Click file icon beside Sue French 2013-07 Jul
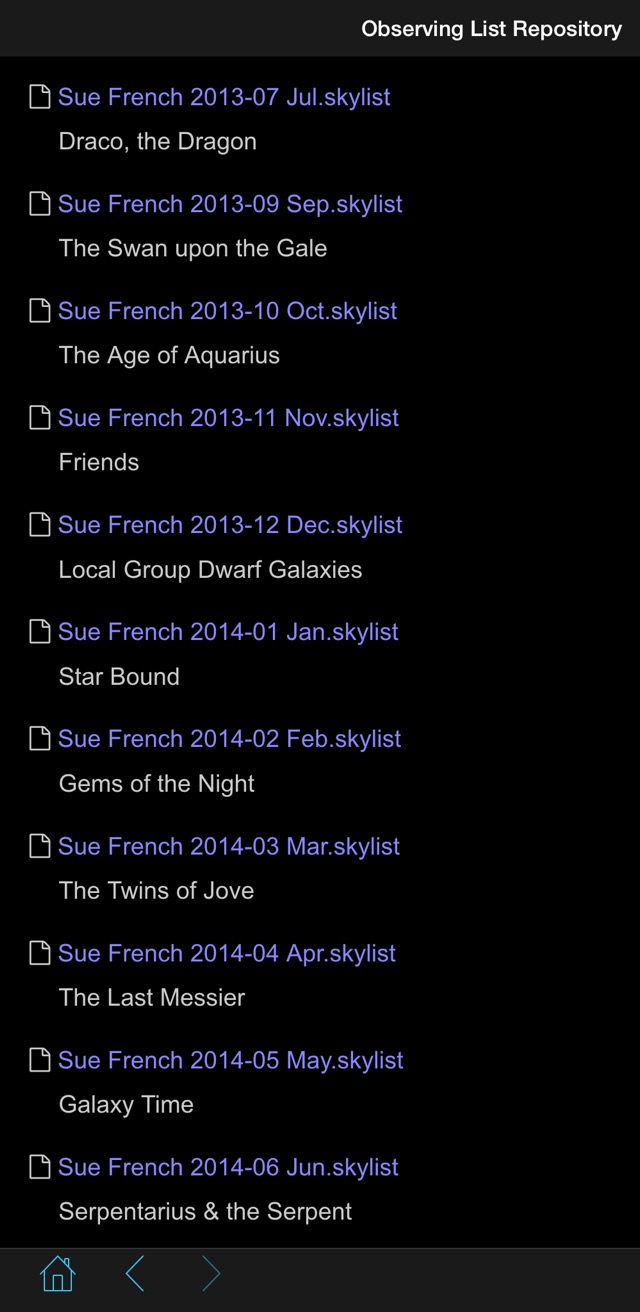Viewport: 640px width, 1312px height. click(x=40, y=97)
